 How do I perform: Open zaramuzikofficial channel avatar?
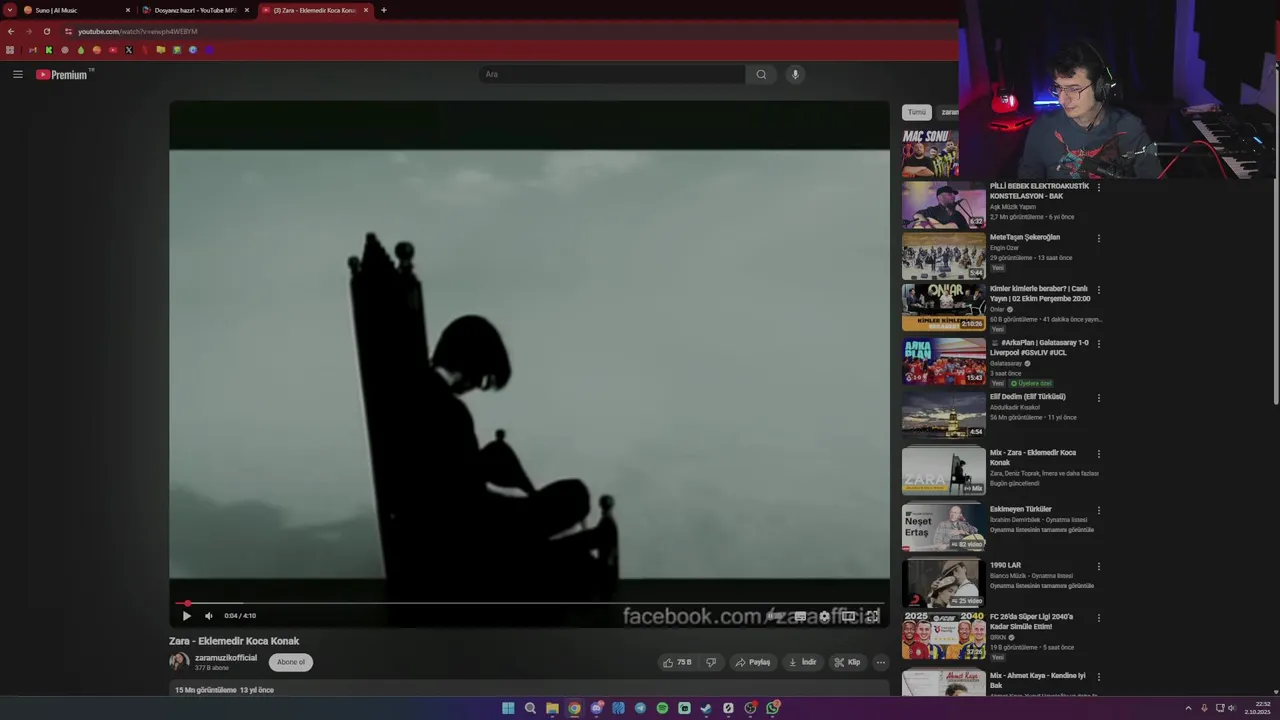click(x=179, y=661)
